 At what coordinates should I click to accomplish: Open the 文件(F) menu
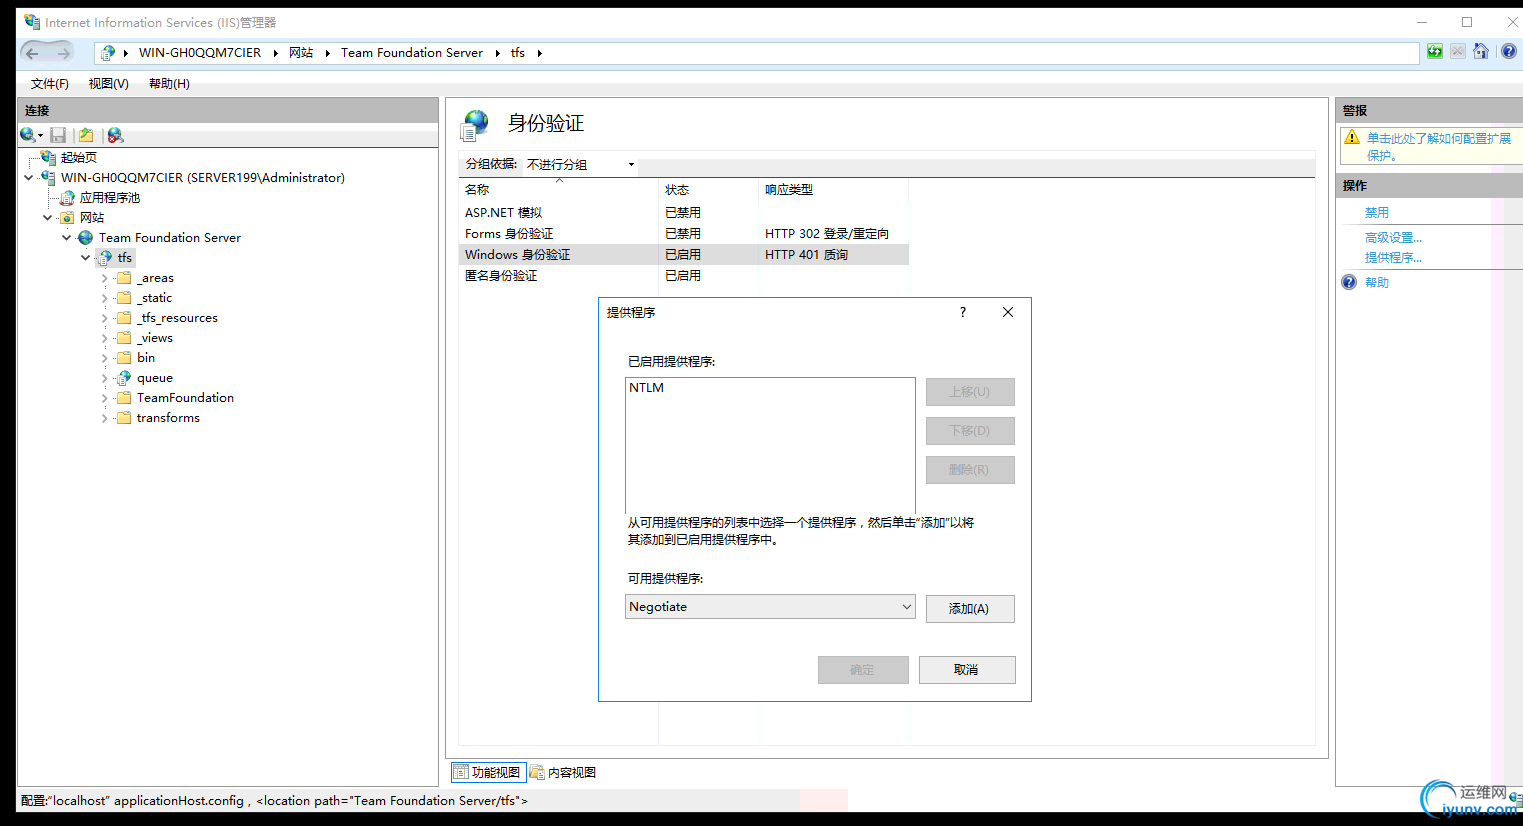(x=50, y=84)
